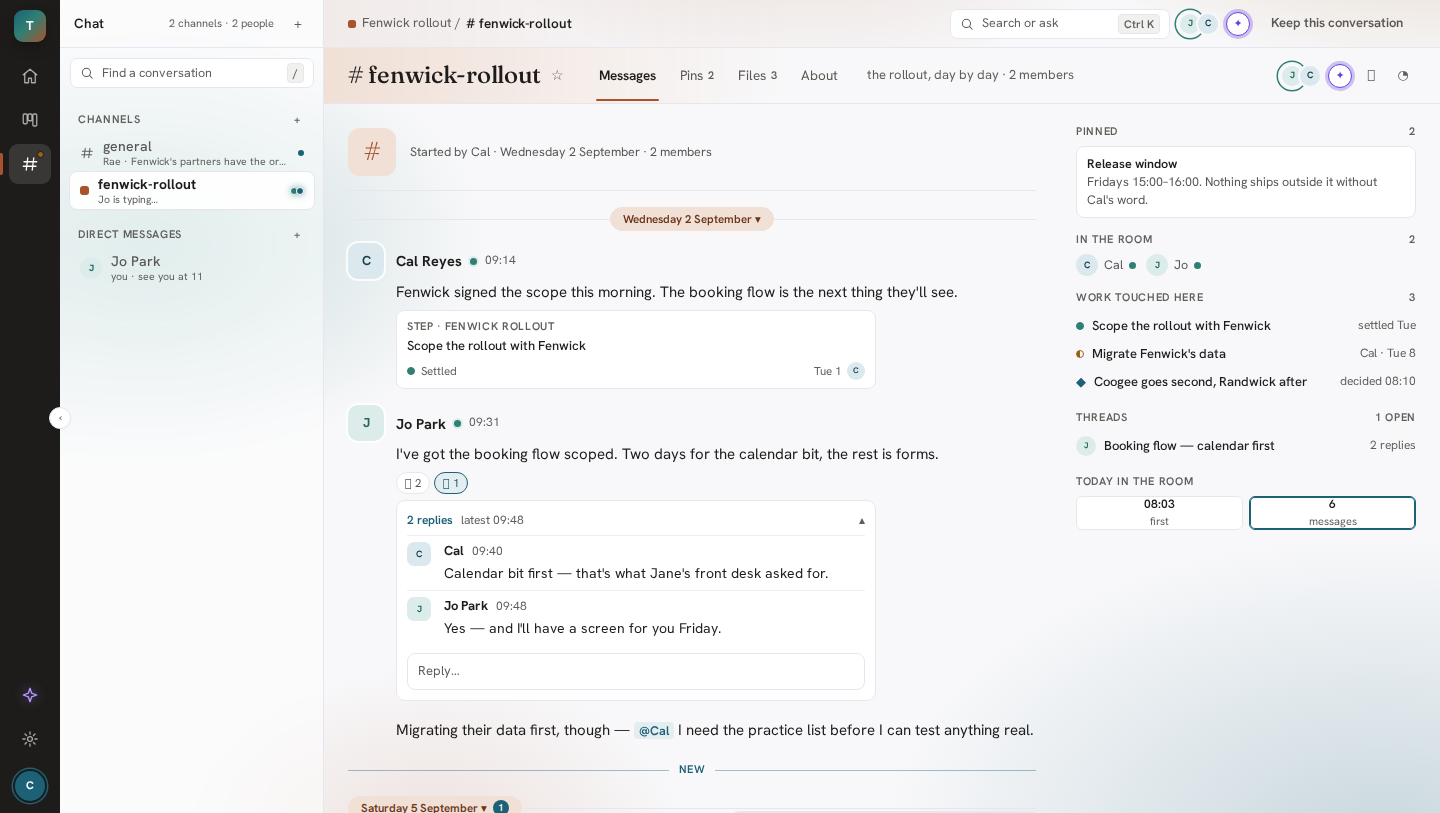1440x813 pixels.
Task: Open the 'Wednesday 2 September' date dropdown
Action: pyautogui.click(x=692, y=219)
